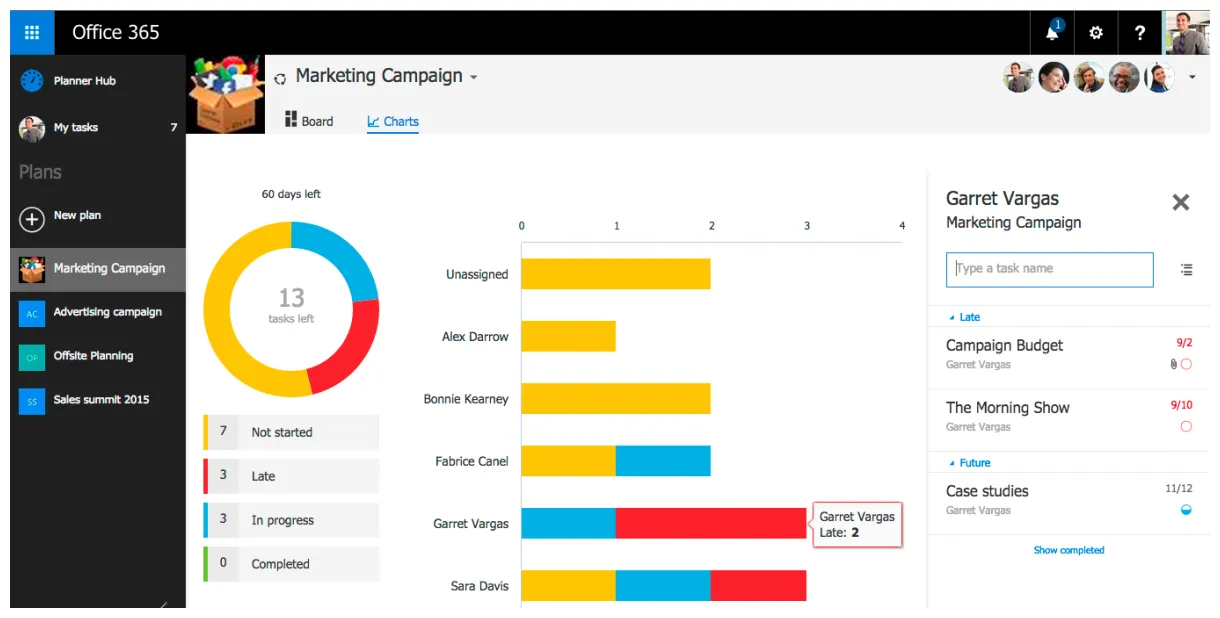Expand the Marketing Campaign title dropdown

click(x=474, y=78)
